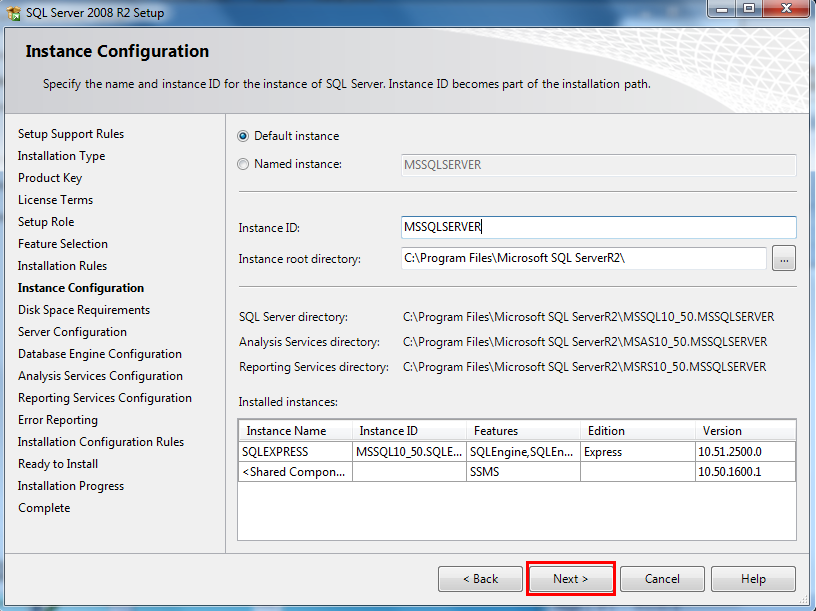Click Analysis Services Configuration step
Image resolution: width=816 pixels, height=611 pixels.
100,376
